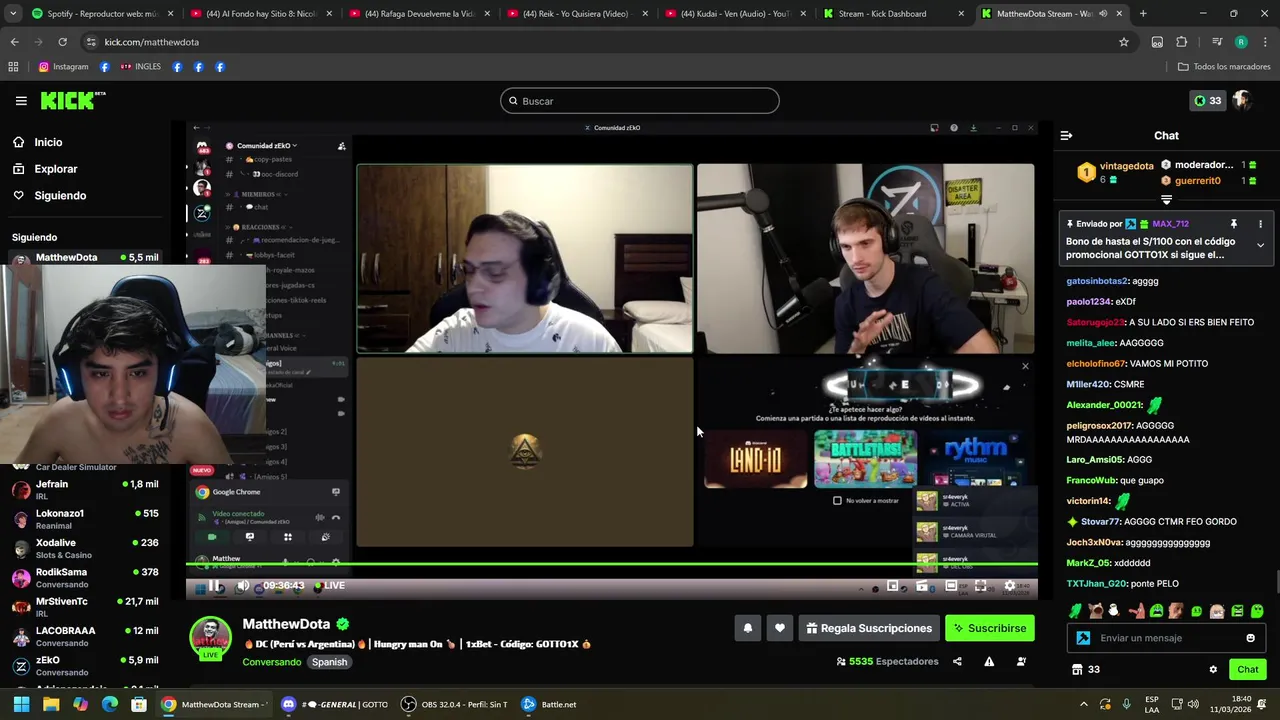The image size is (1280, 720).
Task: Report the stream with warning icon
Action: (x=989, y=661)
